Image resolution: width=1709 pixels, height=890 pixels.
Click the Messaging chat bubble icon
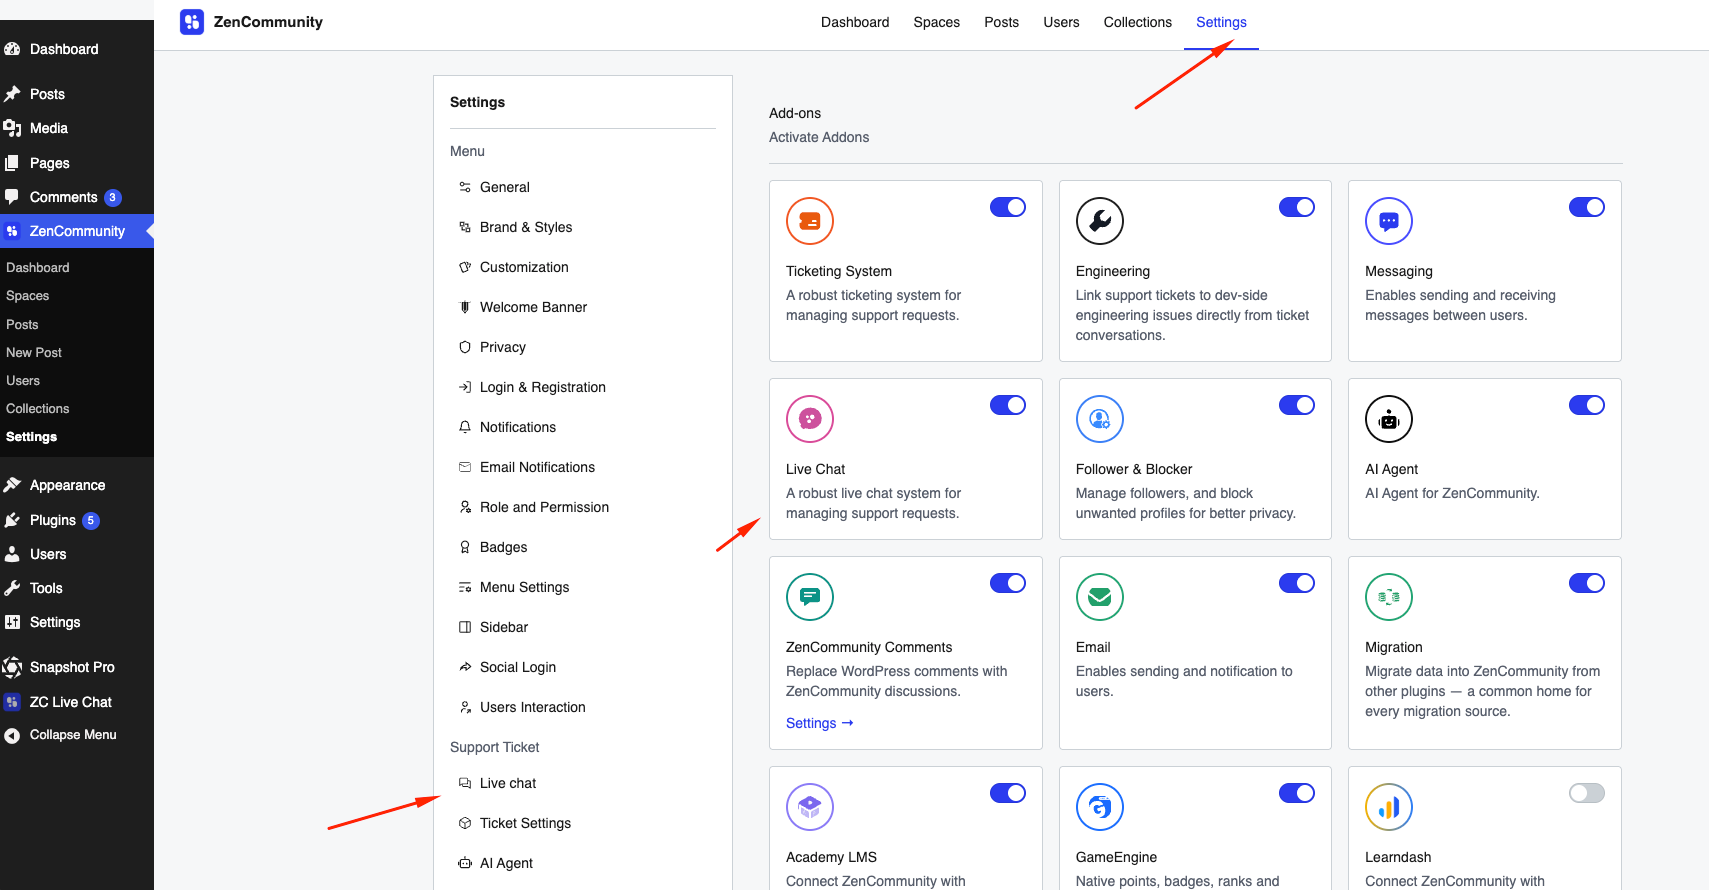(x=1389, y=221)
